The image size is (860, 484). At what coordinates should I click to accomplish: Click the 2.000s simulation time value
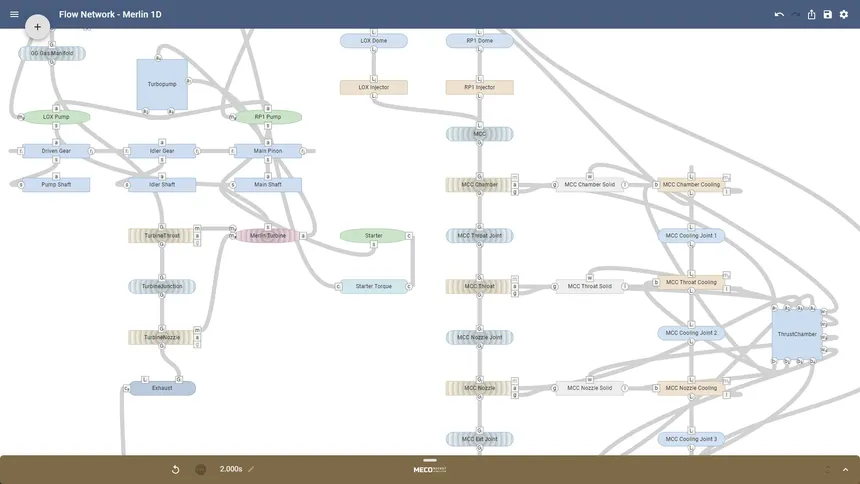click(231, 469)
